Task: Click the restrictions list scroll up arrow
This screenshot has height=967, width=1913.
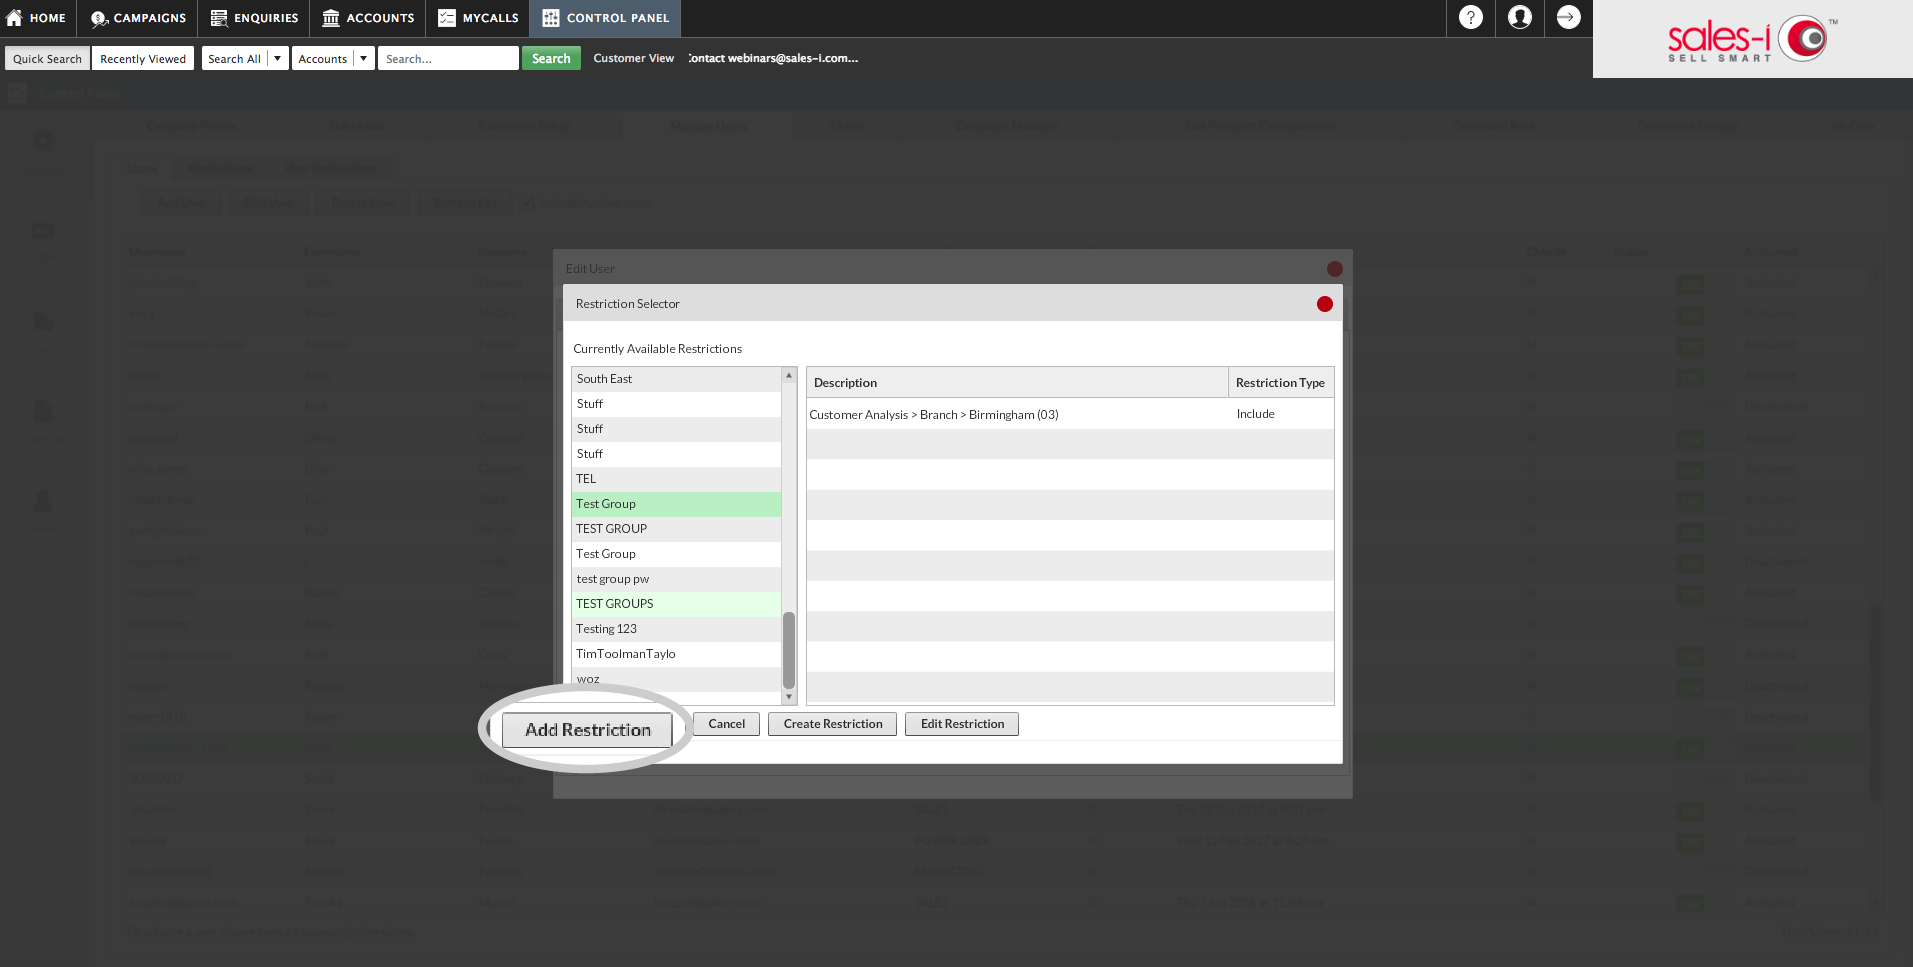Action: [x=789, y=375]
